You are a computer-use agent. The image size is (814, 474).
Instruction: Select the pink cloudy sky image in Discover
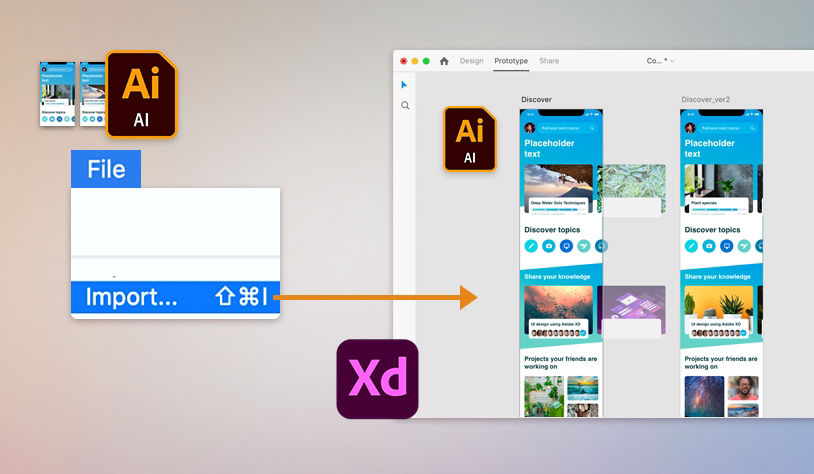point(558,302)
